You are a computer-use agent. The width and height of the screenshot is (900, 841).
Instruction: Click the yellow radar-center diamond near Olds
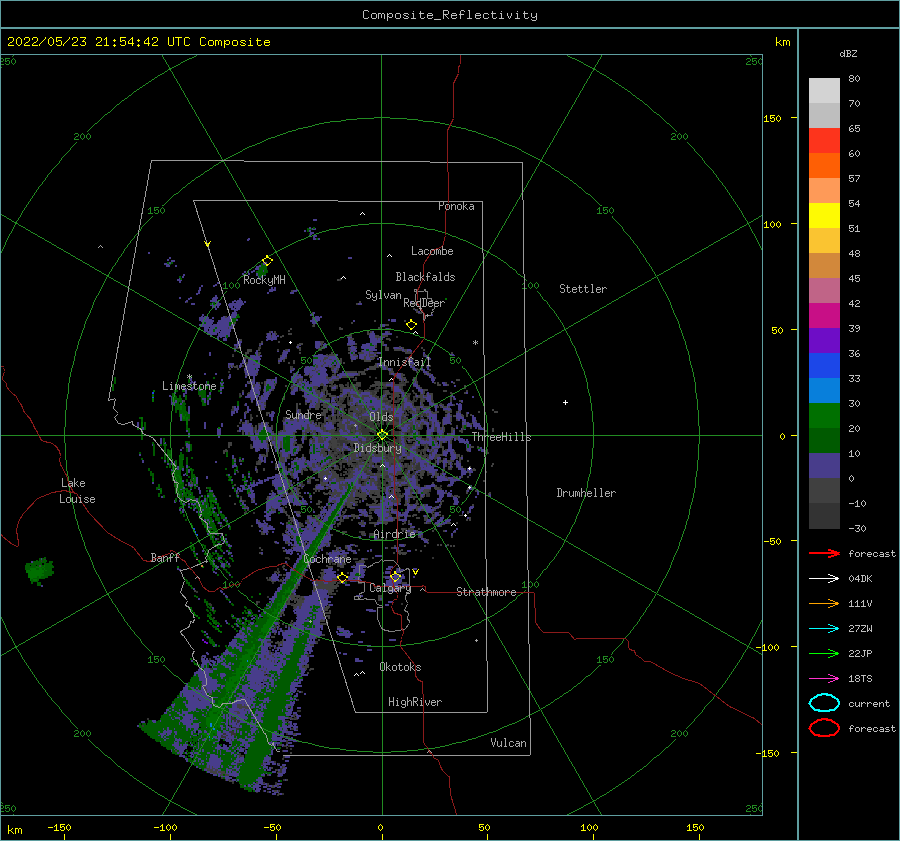point(382,435)
